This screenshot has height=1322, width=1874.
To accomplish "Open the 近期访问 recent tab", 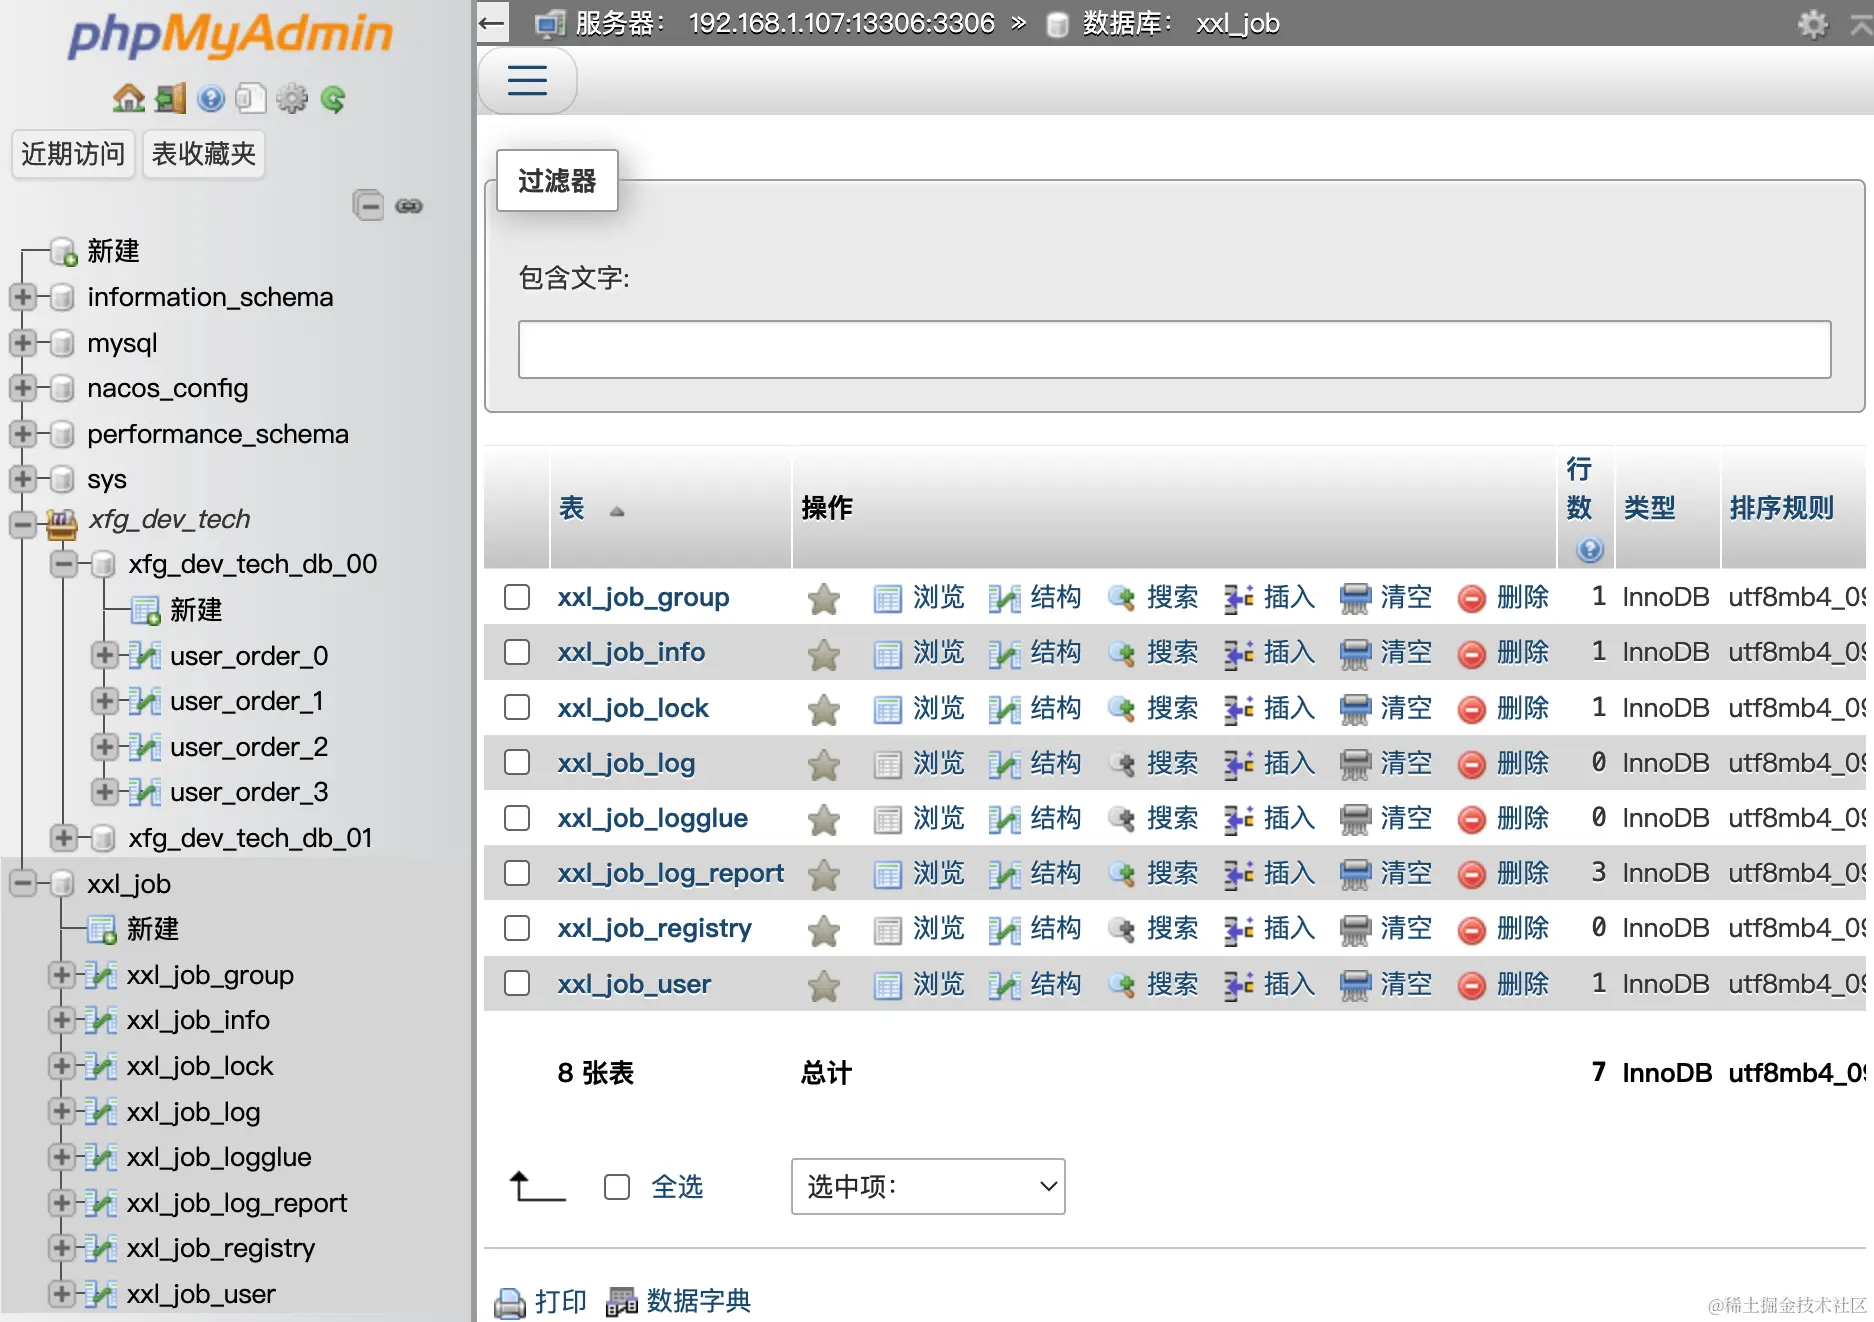I will tap(73, 154).
